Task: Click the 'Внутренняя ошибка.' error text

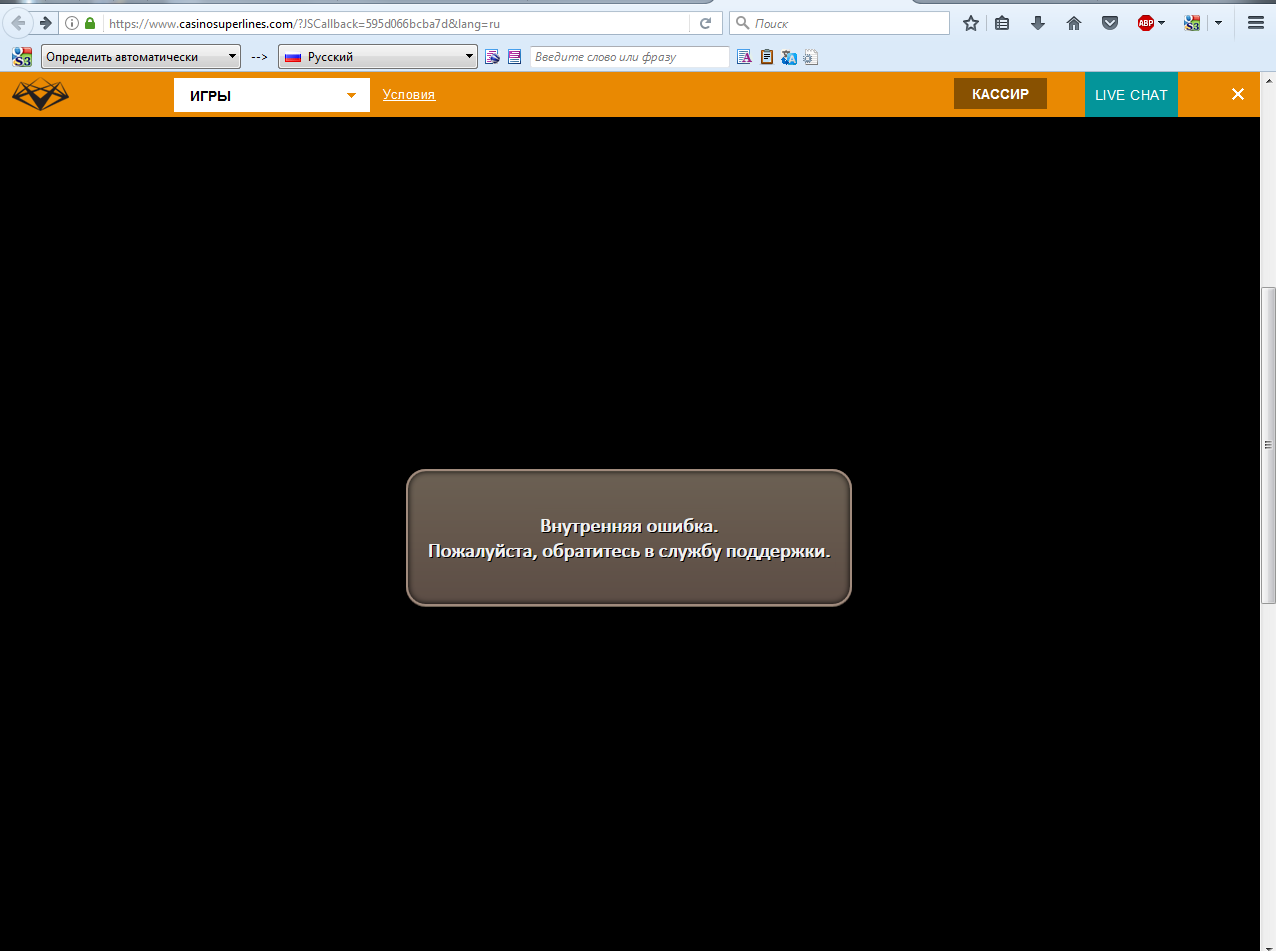Action: click(629, 525)
